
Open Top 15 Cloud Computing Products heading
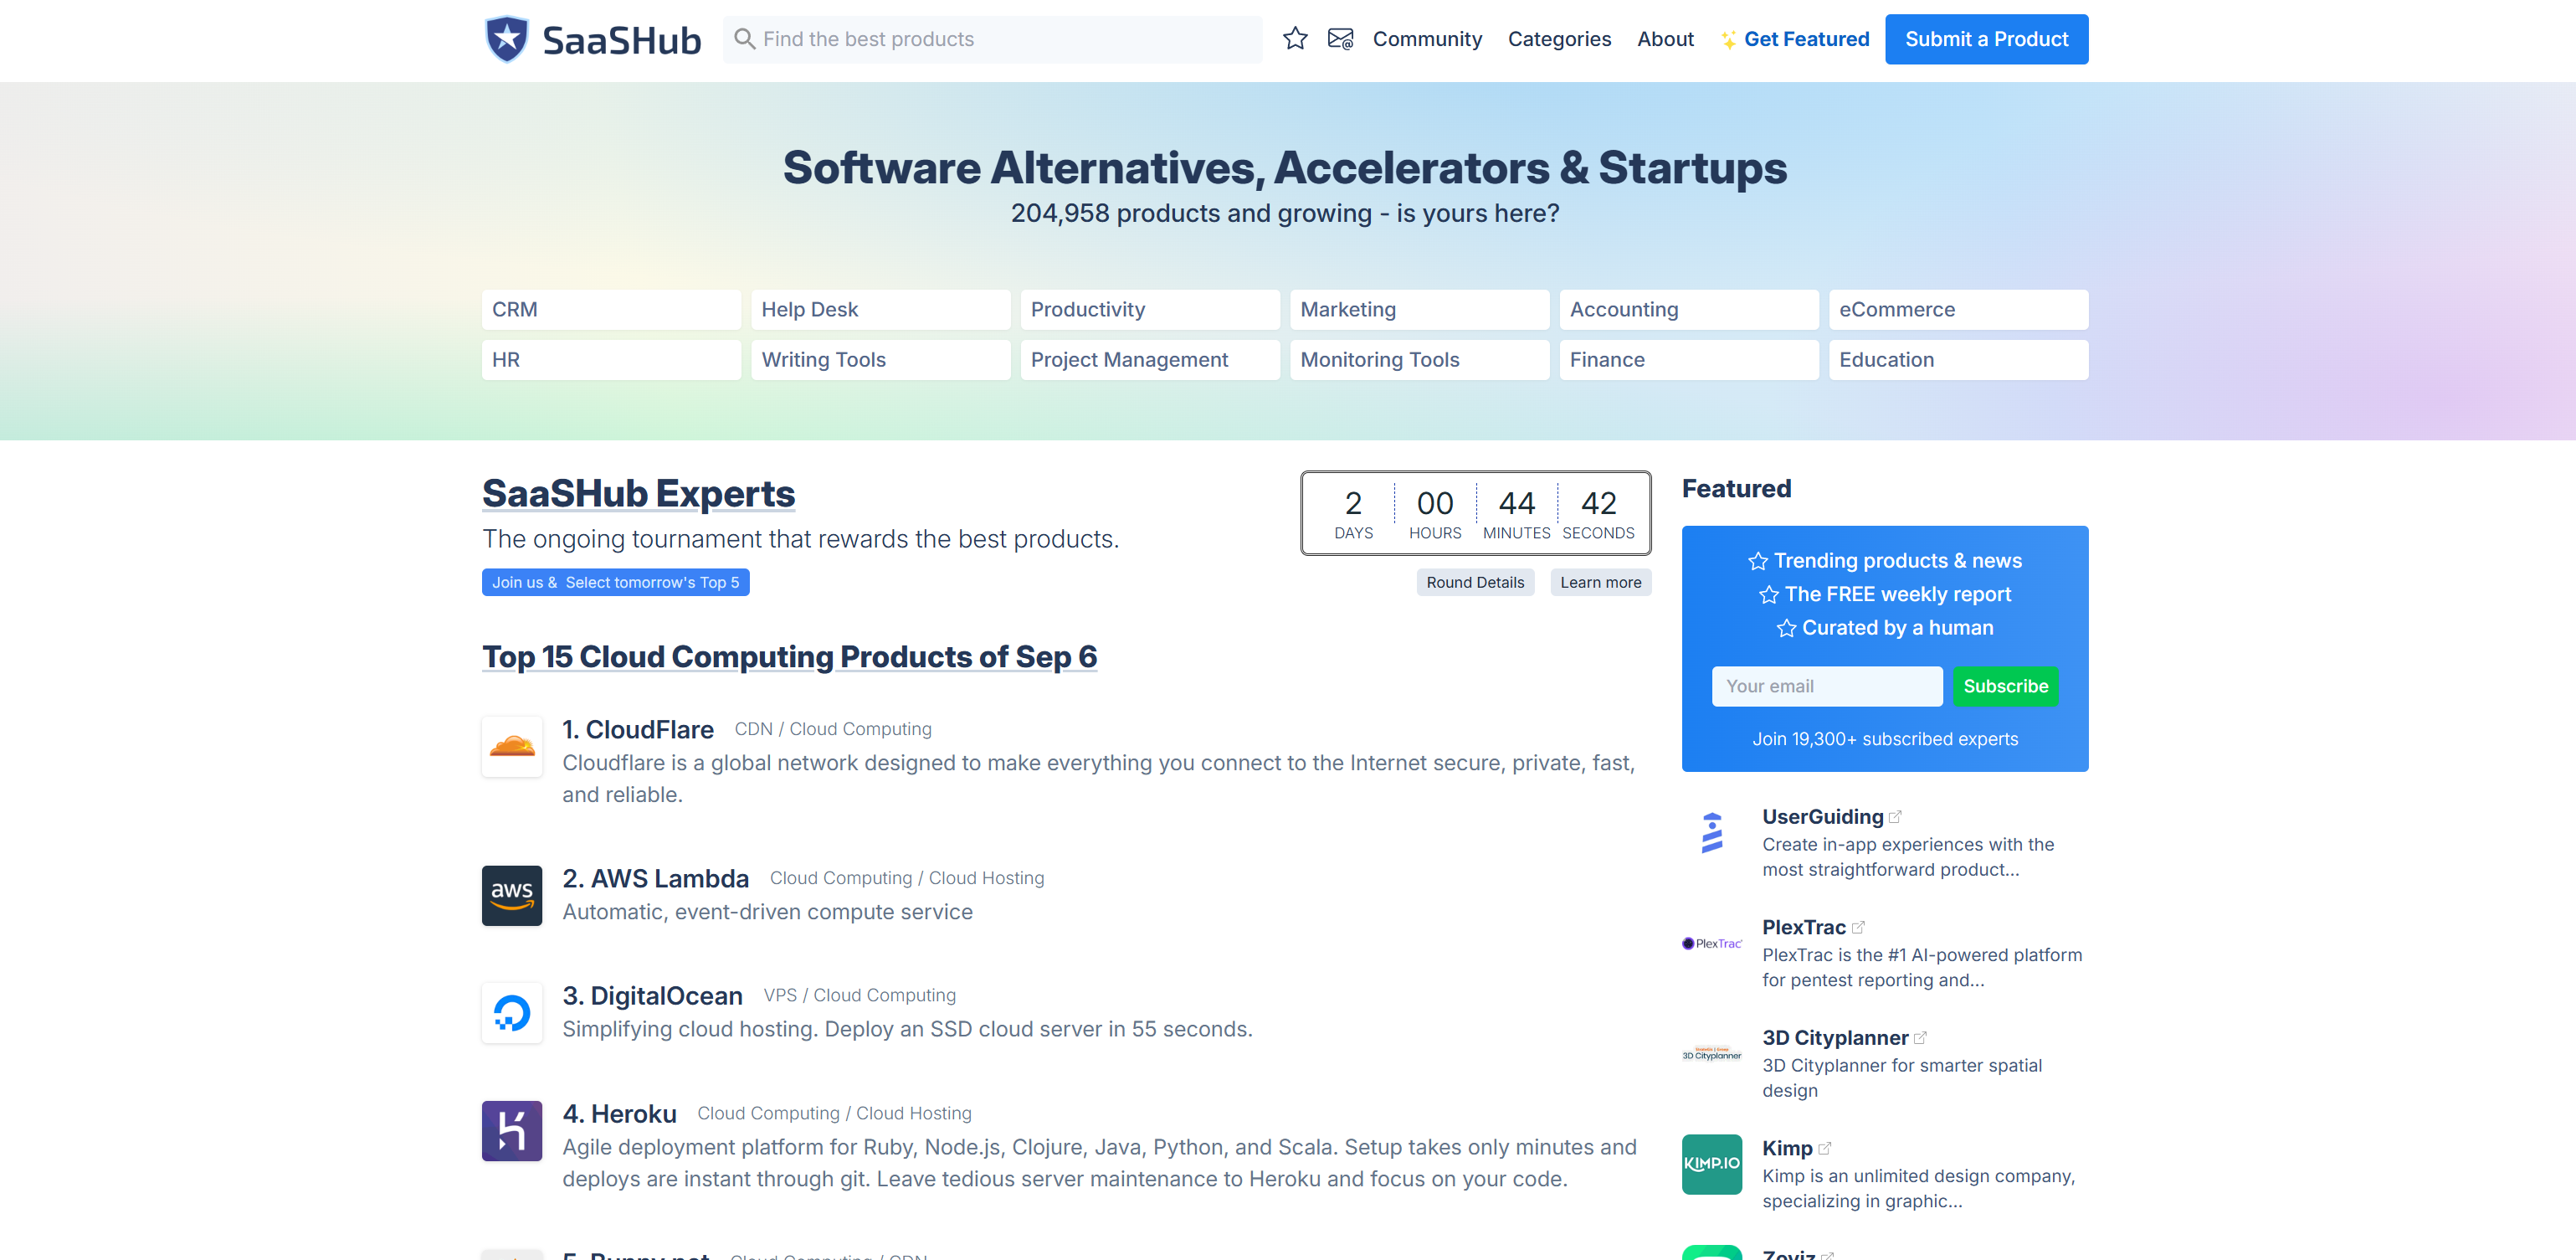click(789, 657)
